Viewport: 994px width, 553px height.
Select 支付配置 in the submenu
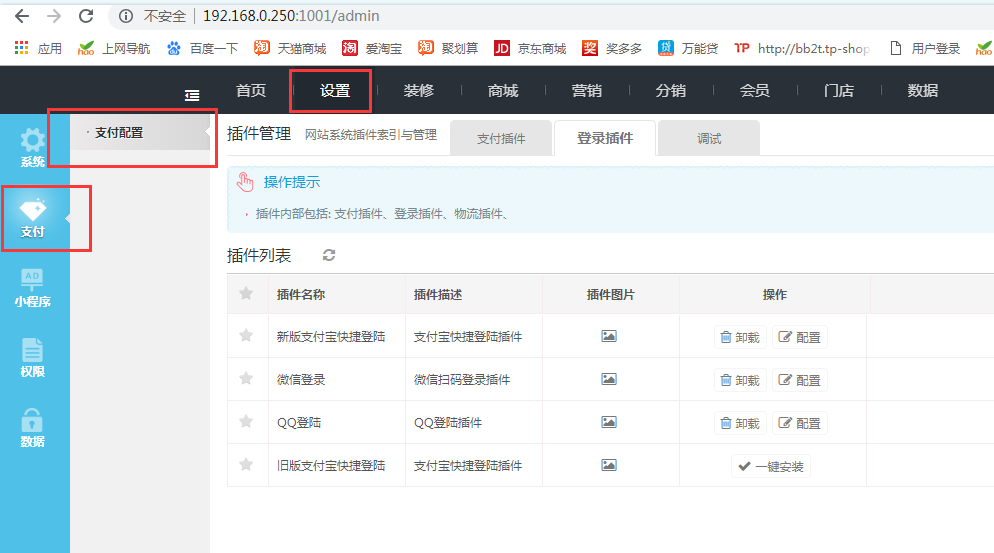[x=119, y=132]
